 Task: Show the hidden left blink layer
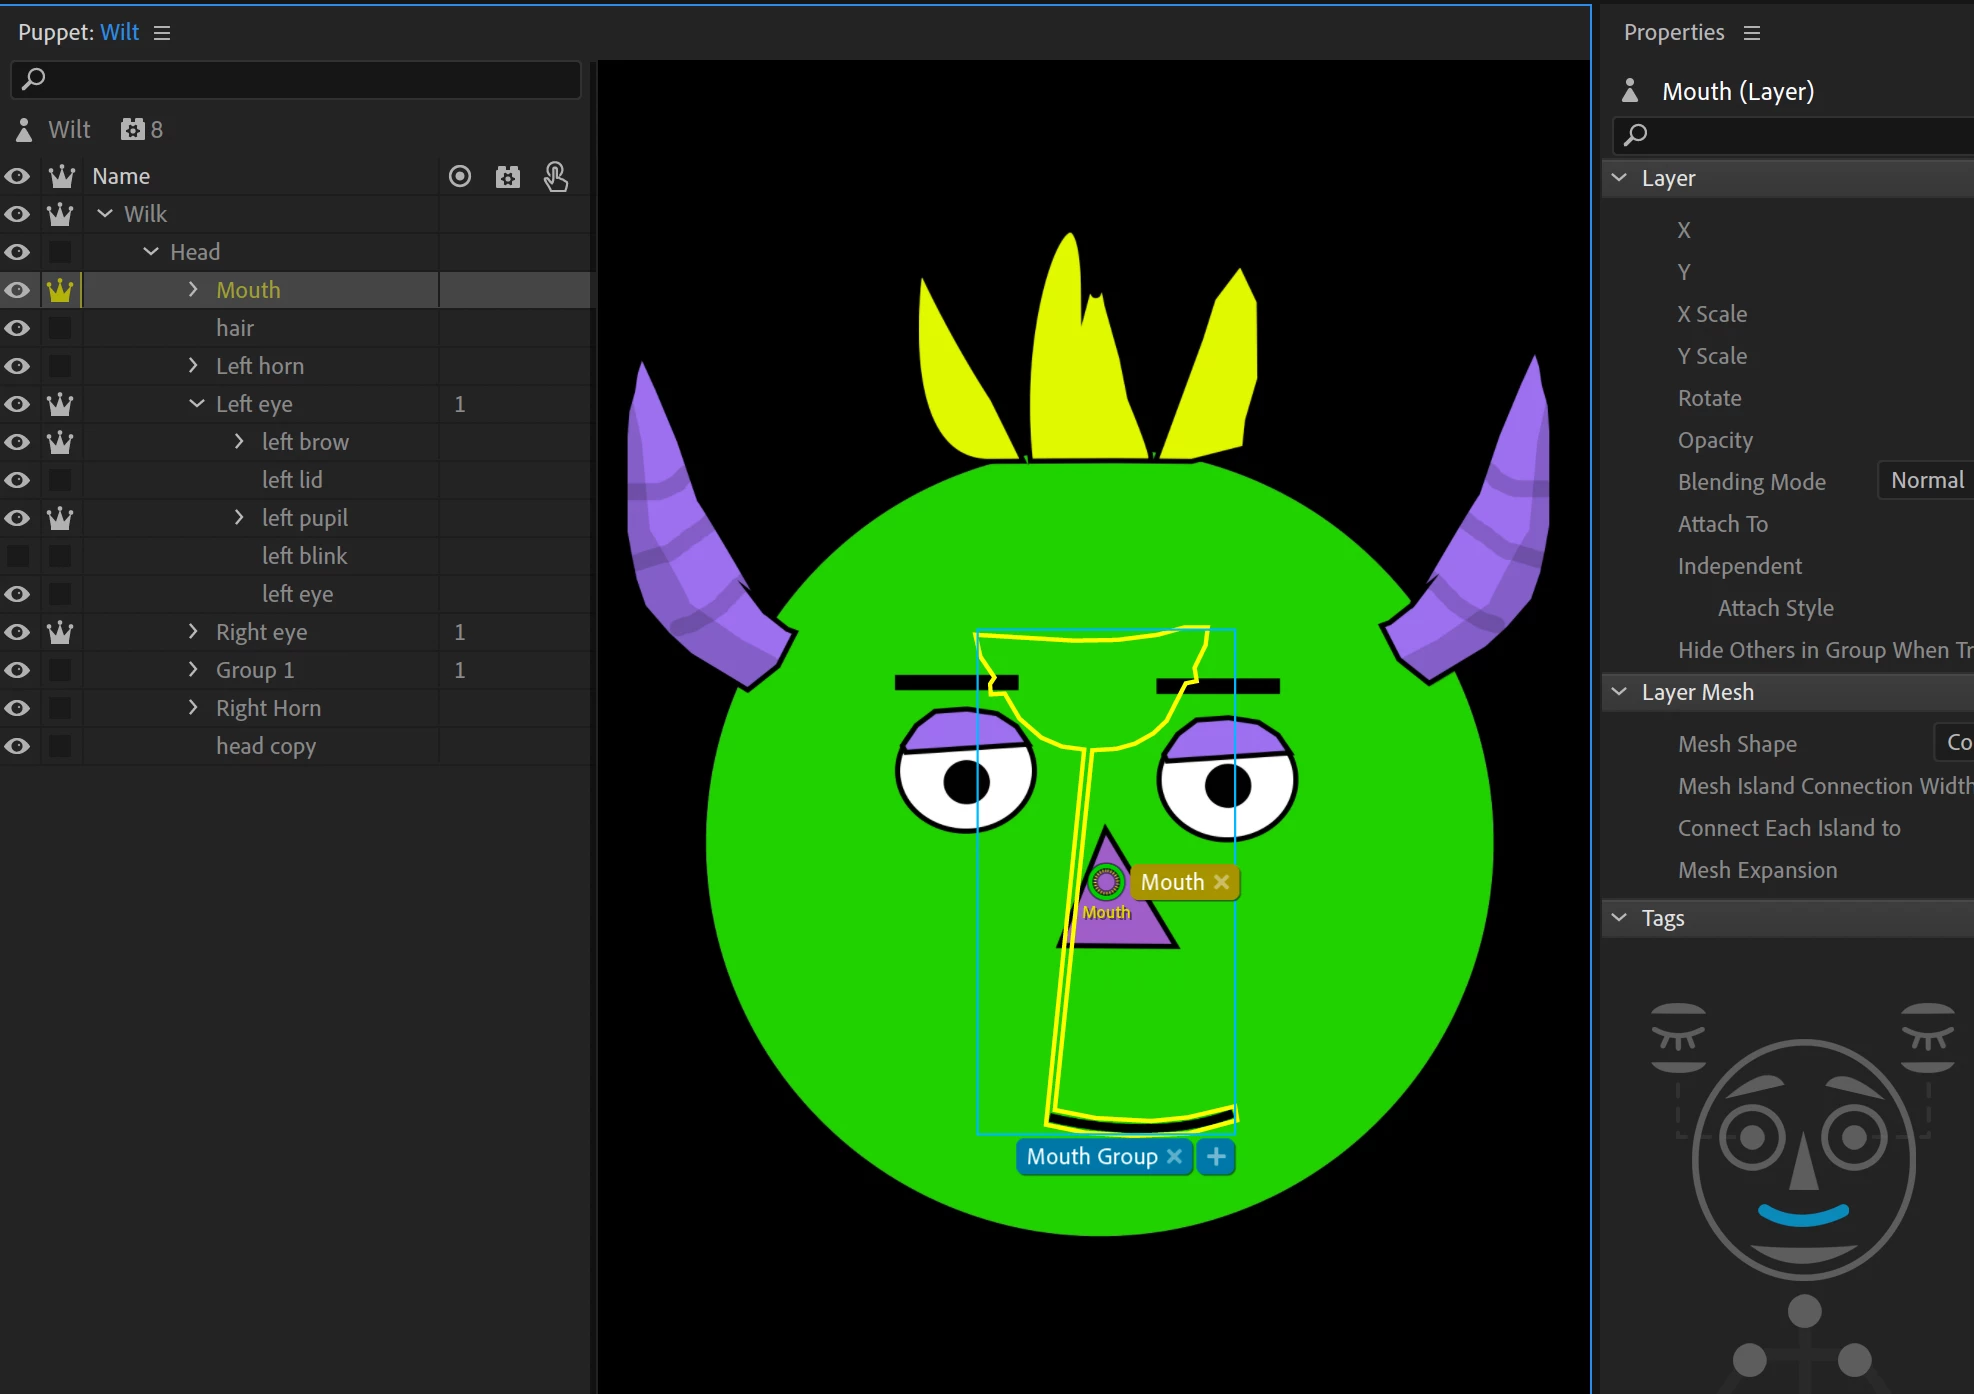pyautogui.click(x=17, y=556)
